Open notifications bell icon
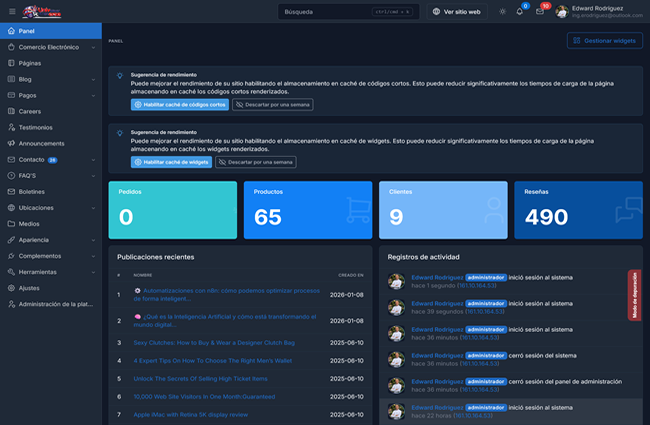 [x=519, y=12]
